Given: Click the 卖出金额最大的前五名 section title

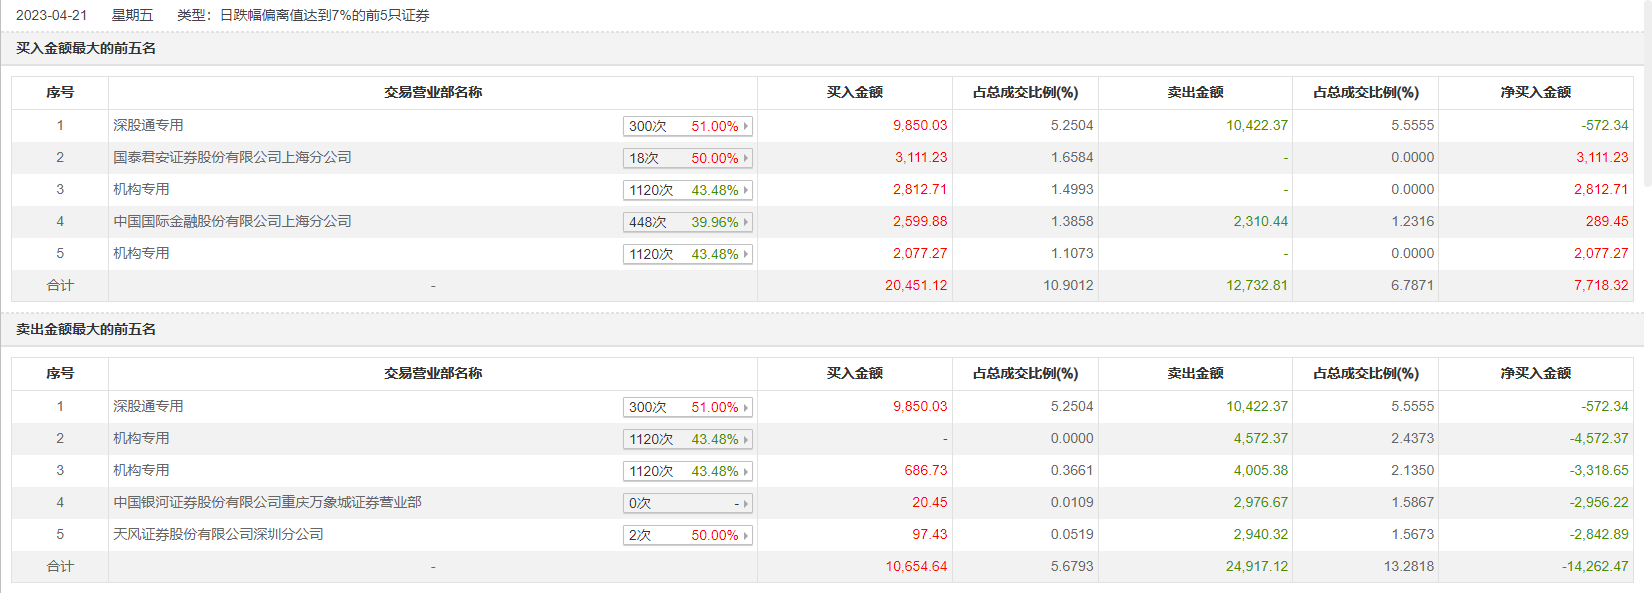Looking at the screenshot, I should (86, 329).
